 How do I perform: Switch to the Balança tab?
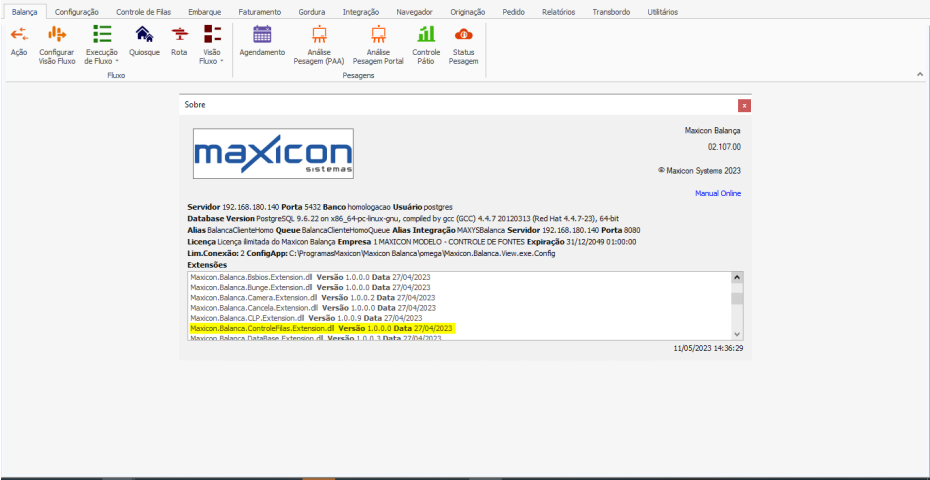[24, 12]
